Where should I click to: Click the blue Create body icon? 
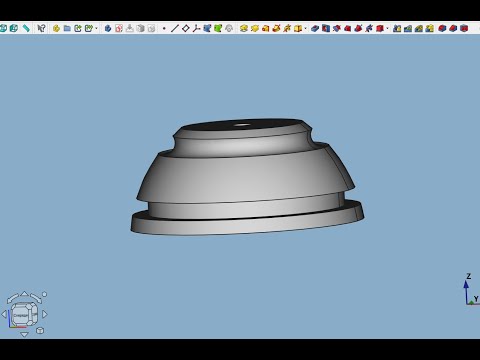[108, 28]
